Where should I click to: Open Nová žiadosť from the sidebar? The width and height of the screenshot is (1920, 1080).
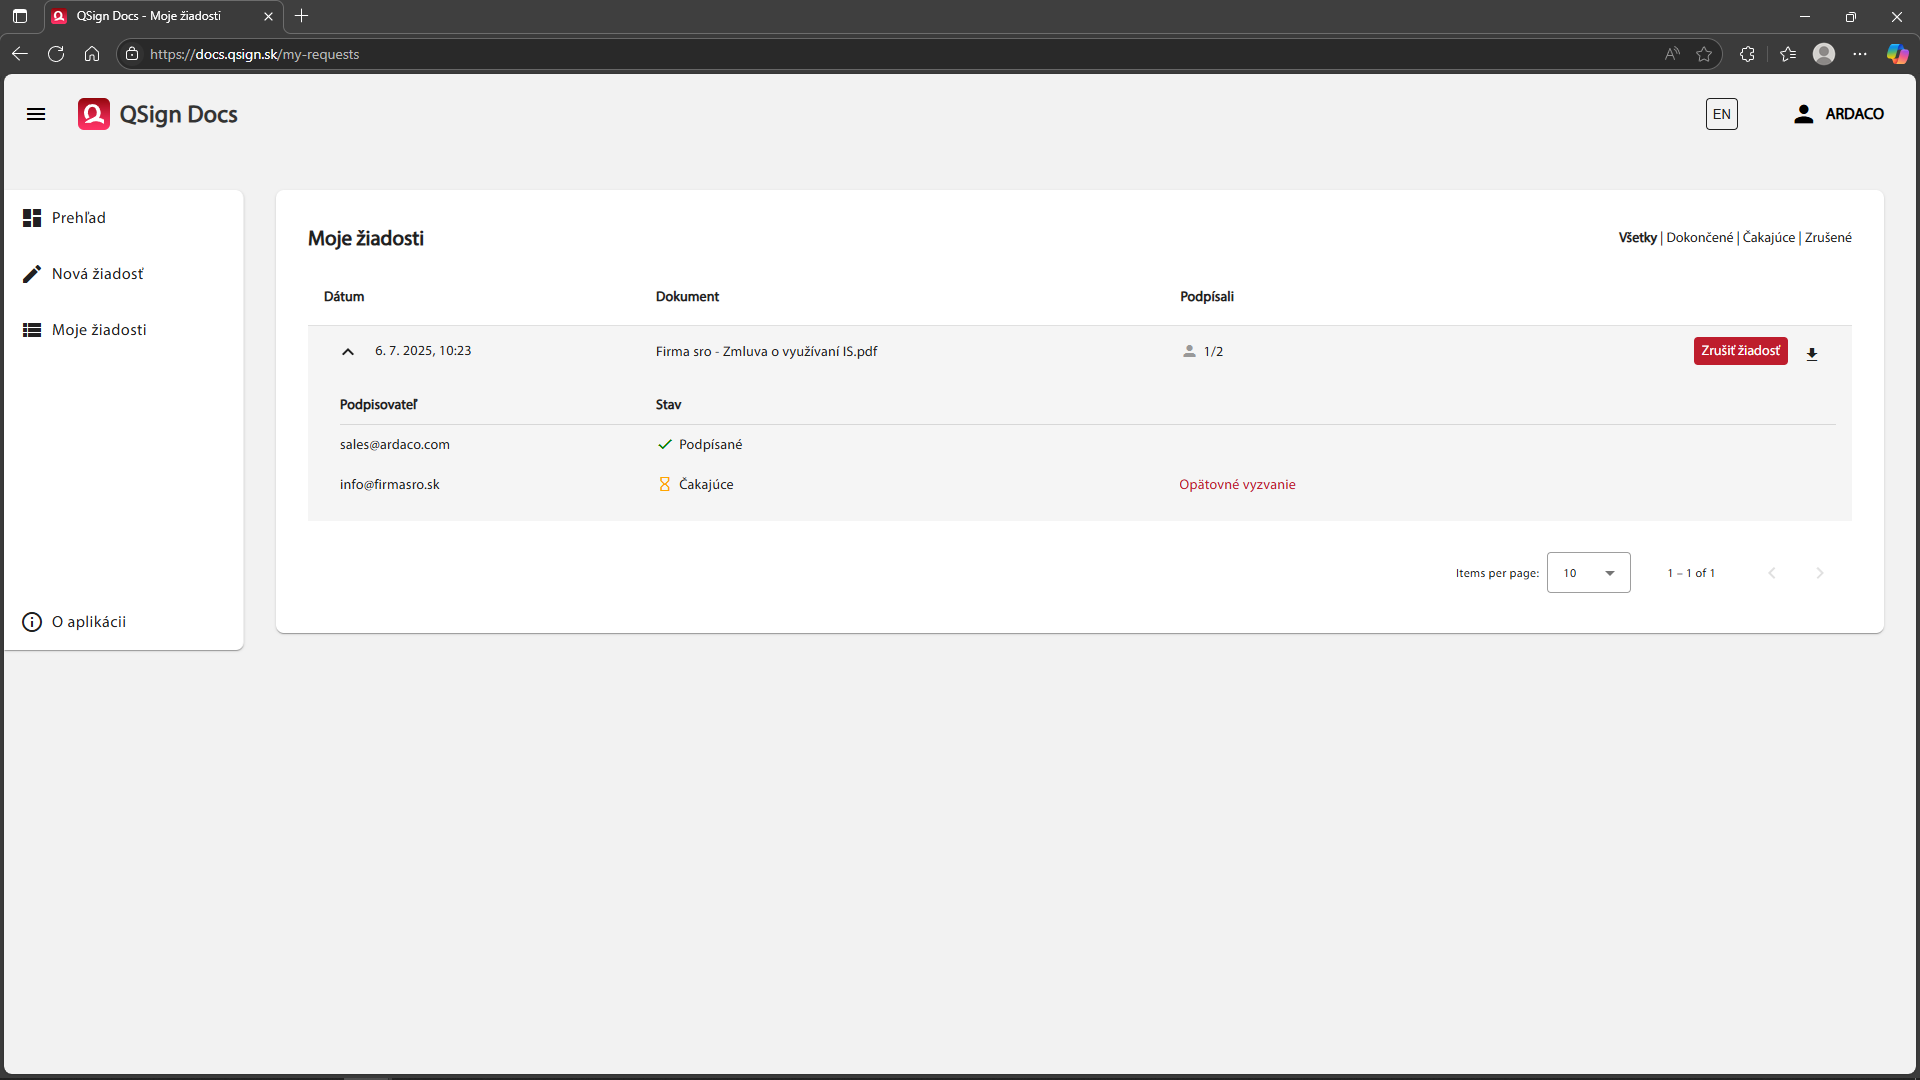click(97, 274)
